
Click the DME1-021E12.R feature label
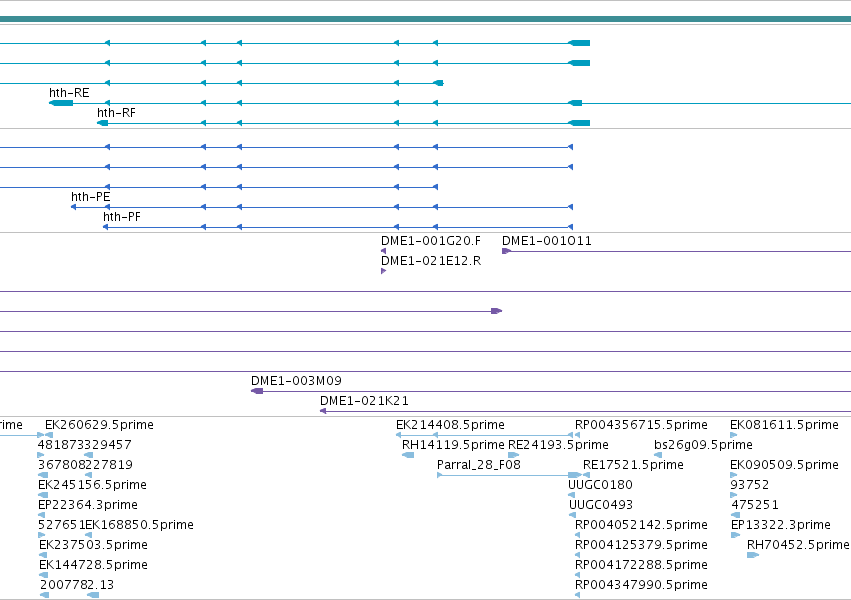[x=431, y=260]
